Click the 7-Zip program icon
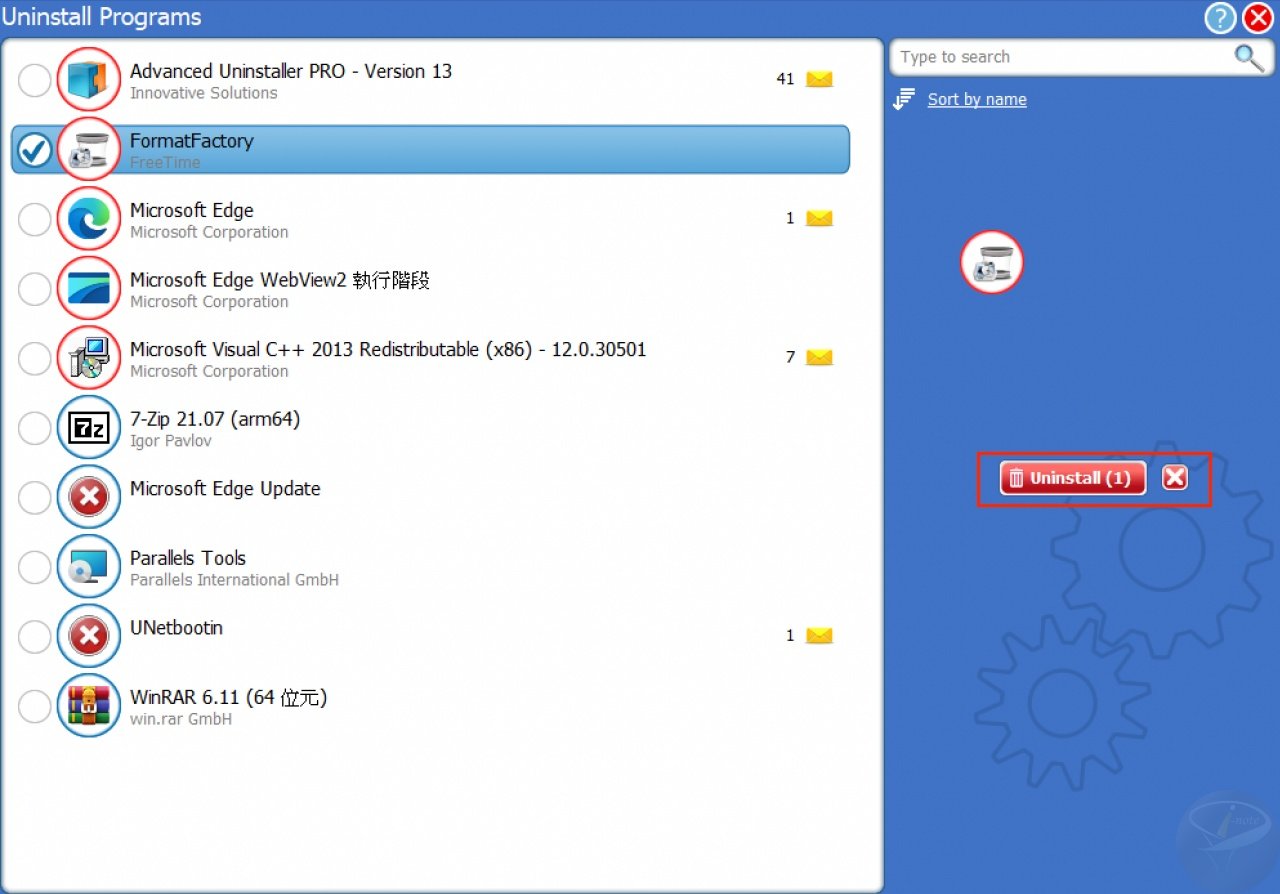1280x894 pixels. (88, 429)
